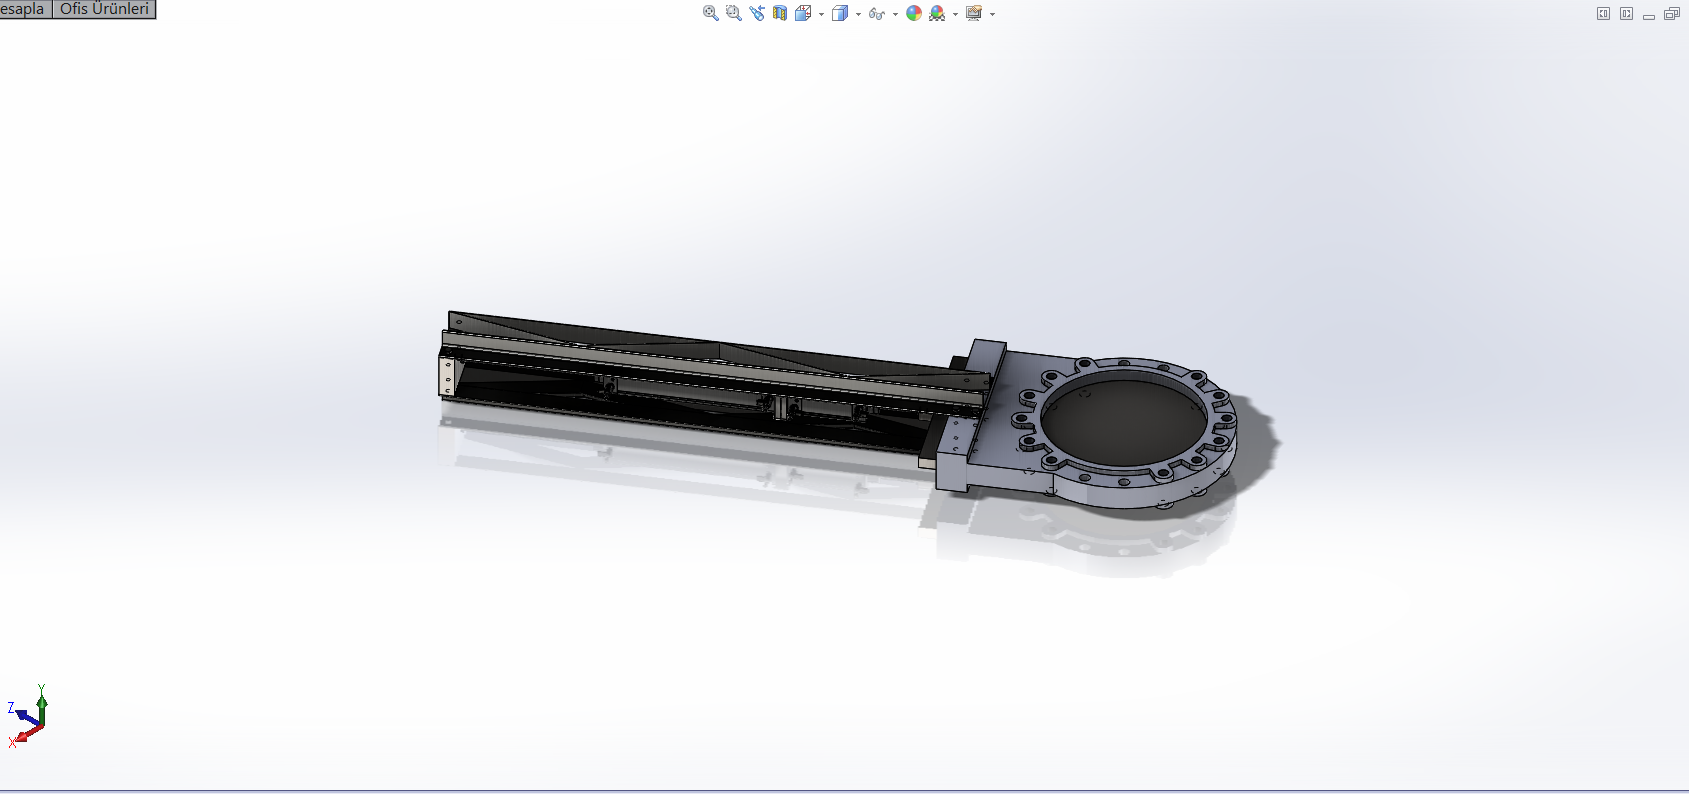
Task: Expand the View Orientation dropdown arrow
Action: coord(821,14)
